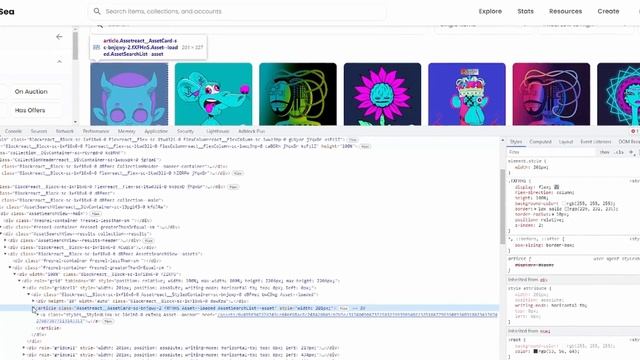Open the blue horned creature NFT thumbnail
640x360 pixels.
tap(129, 94)
